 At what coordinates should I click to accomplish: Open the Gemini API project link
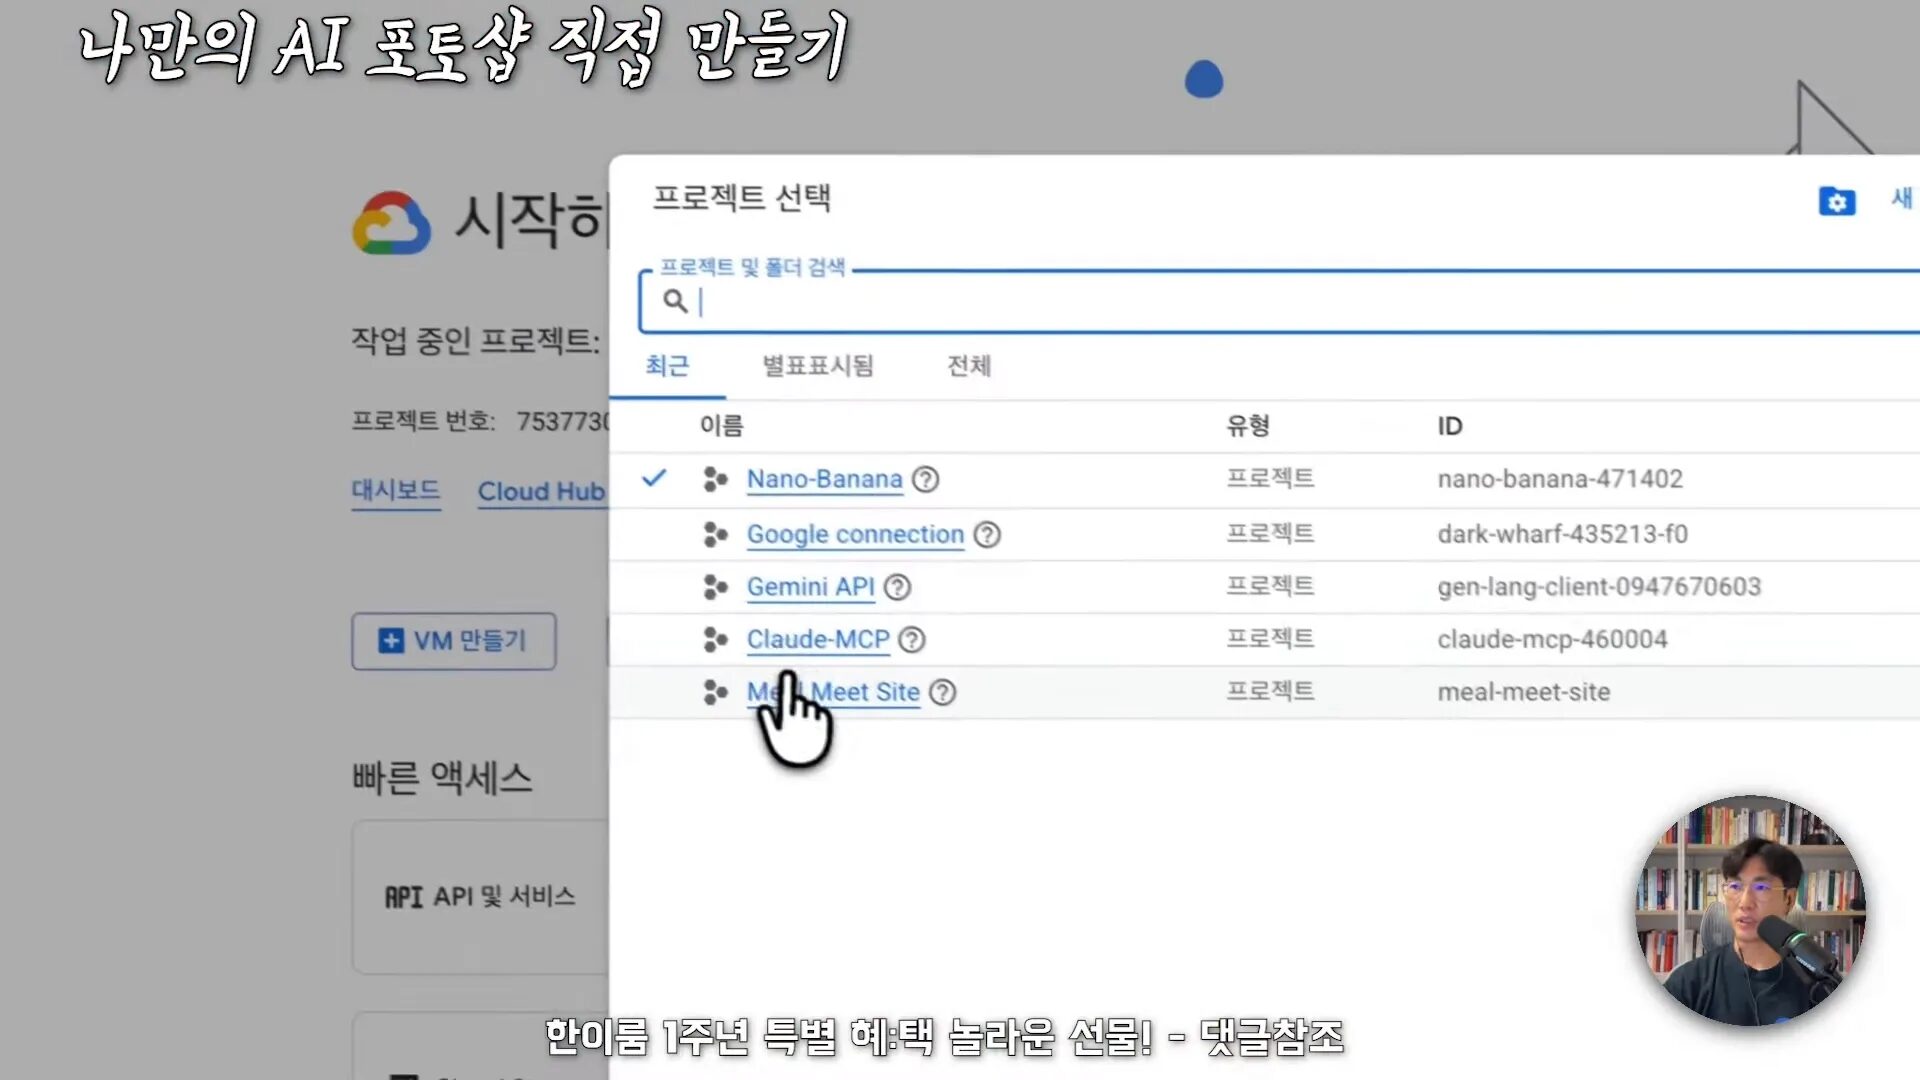pos(810,587)
